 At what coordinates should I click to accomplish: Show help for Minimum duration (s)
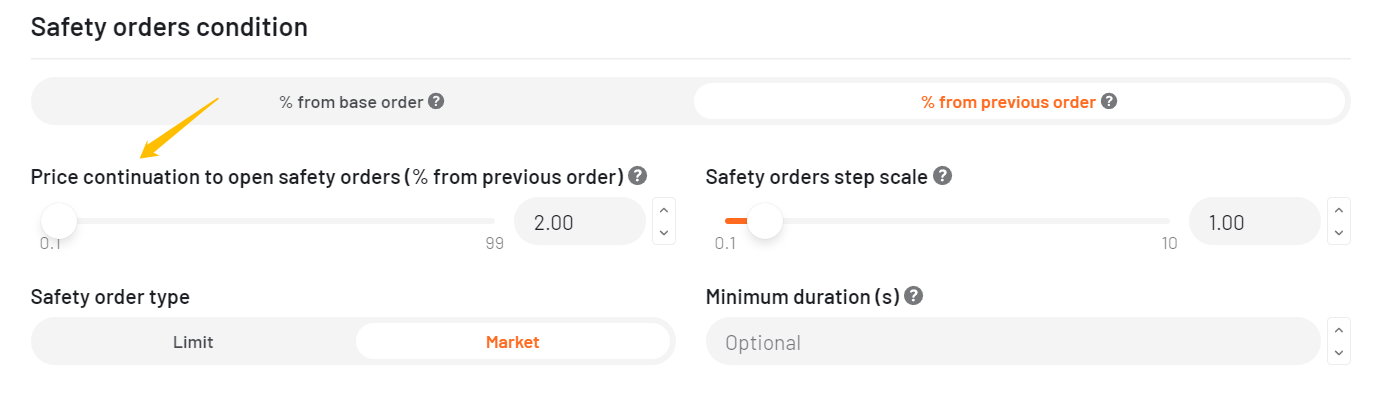coord(913,296)
